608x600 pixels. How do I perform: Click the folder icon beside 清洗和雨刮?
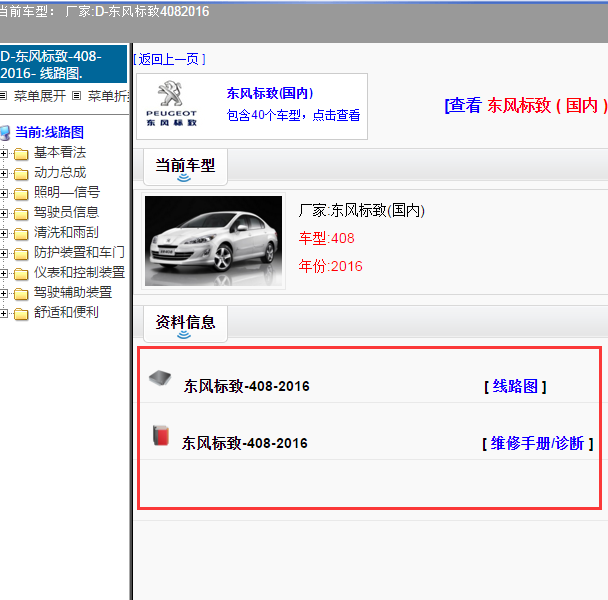(21, 233)
